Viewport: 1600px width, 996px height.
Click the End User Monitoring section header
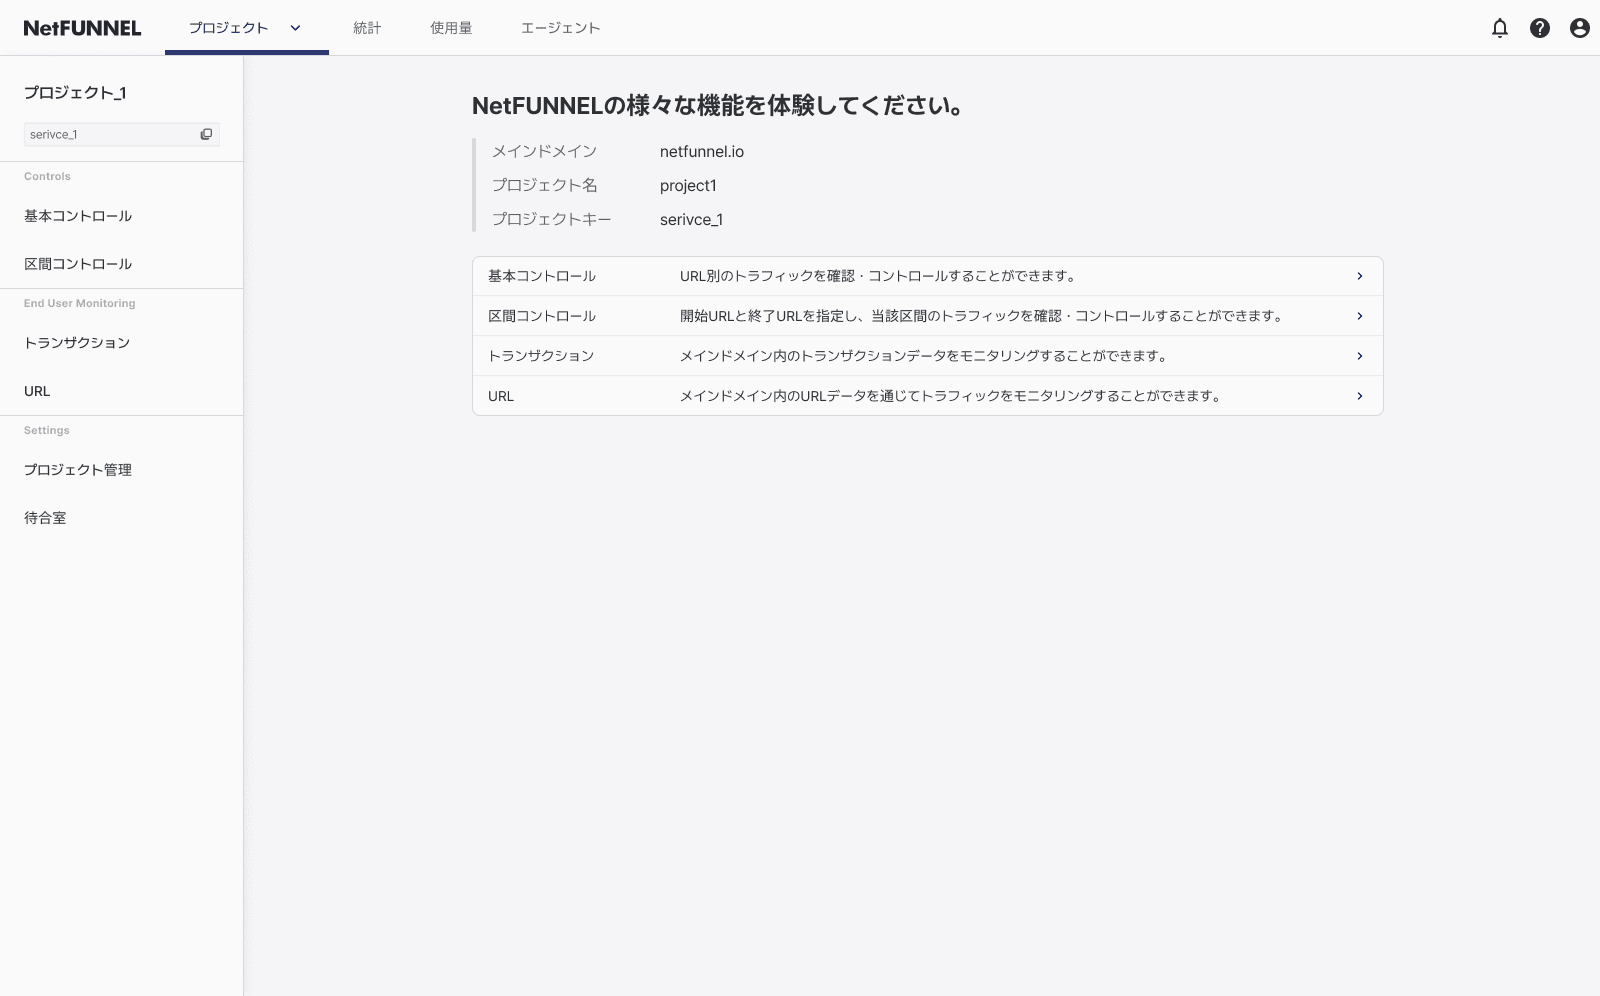point(80,303)
